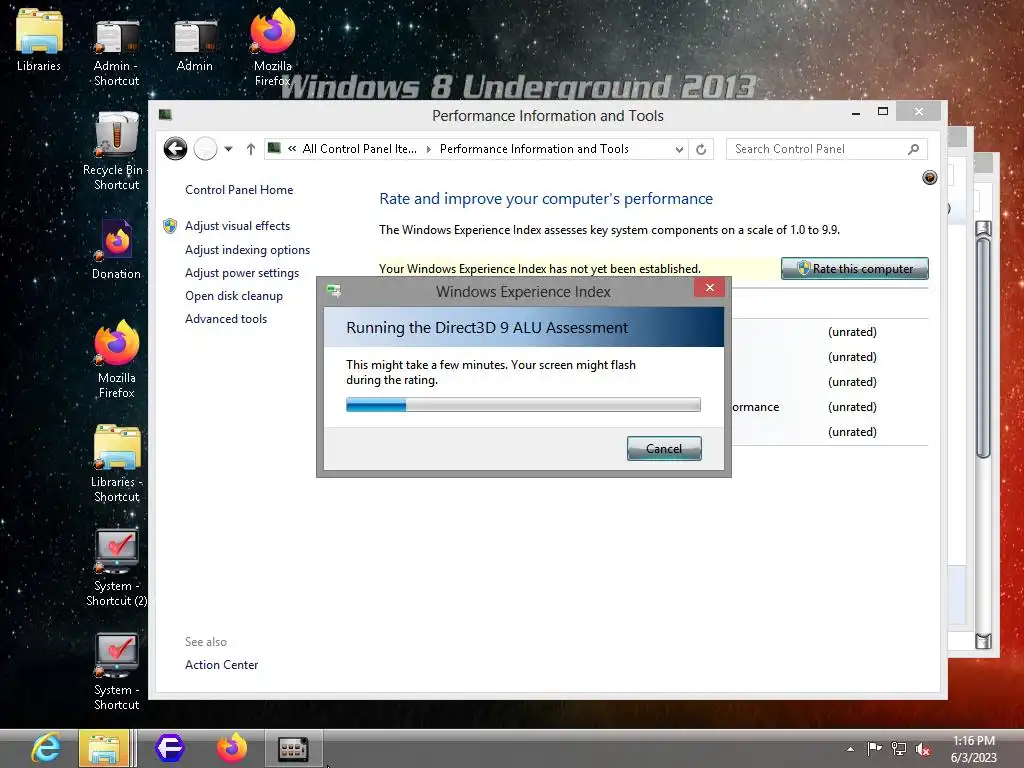Screen dimensions: 1024x768
Task: Click the All Control Panel Items breadcrumb
Action: (x=359, y=149)
